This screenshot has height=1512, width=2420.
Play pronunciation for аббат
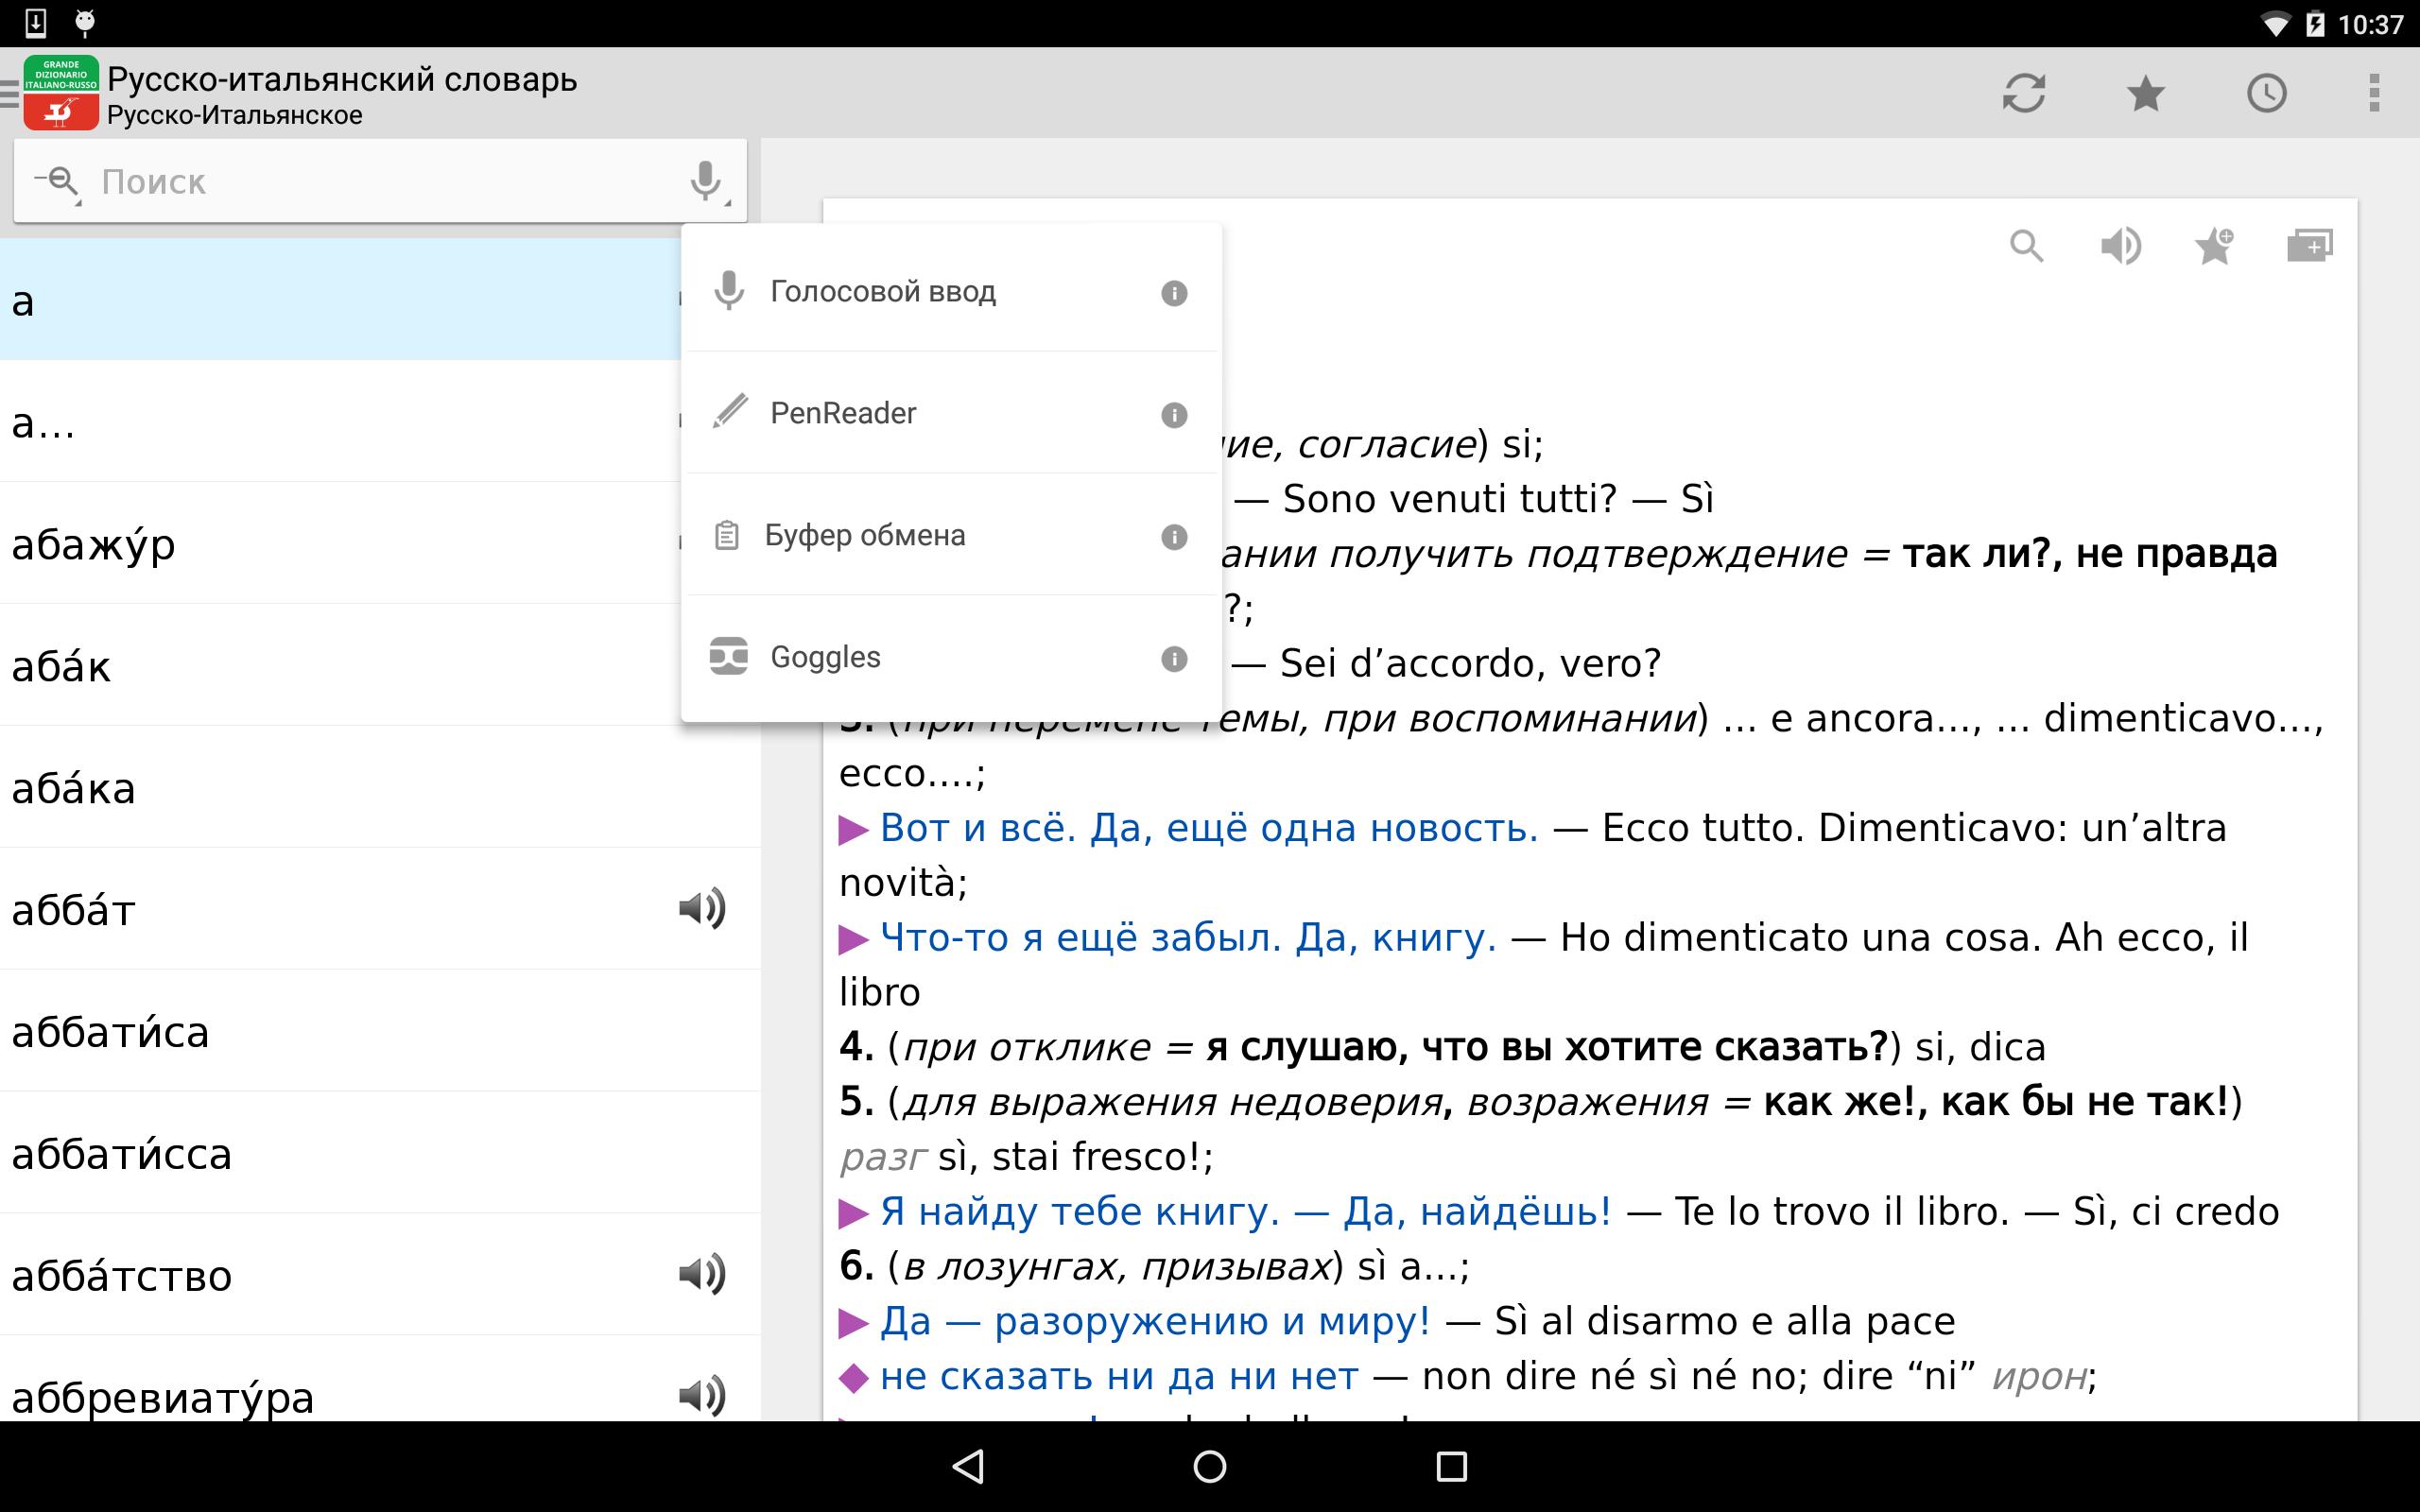(702, 908)
